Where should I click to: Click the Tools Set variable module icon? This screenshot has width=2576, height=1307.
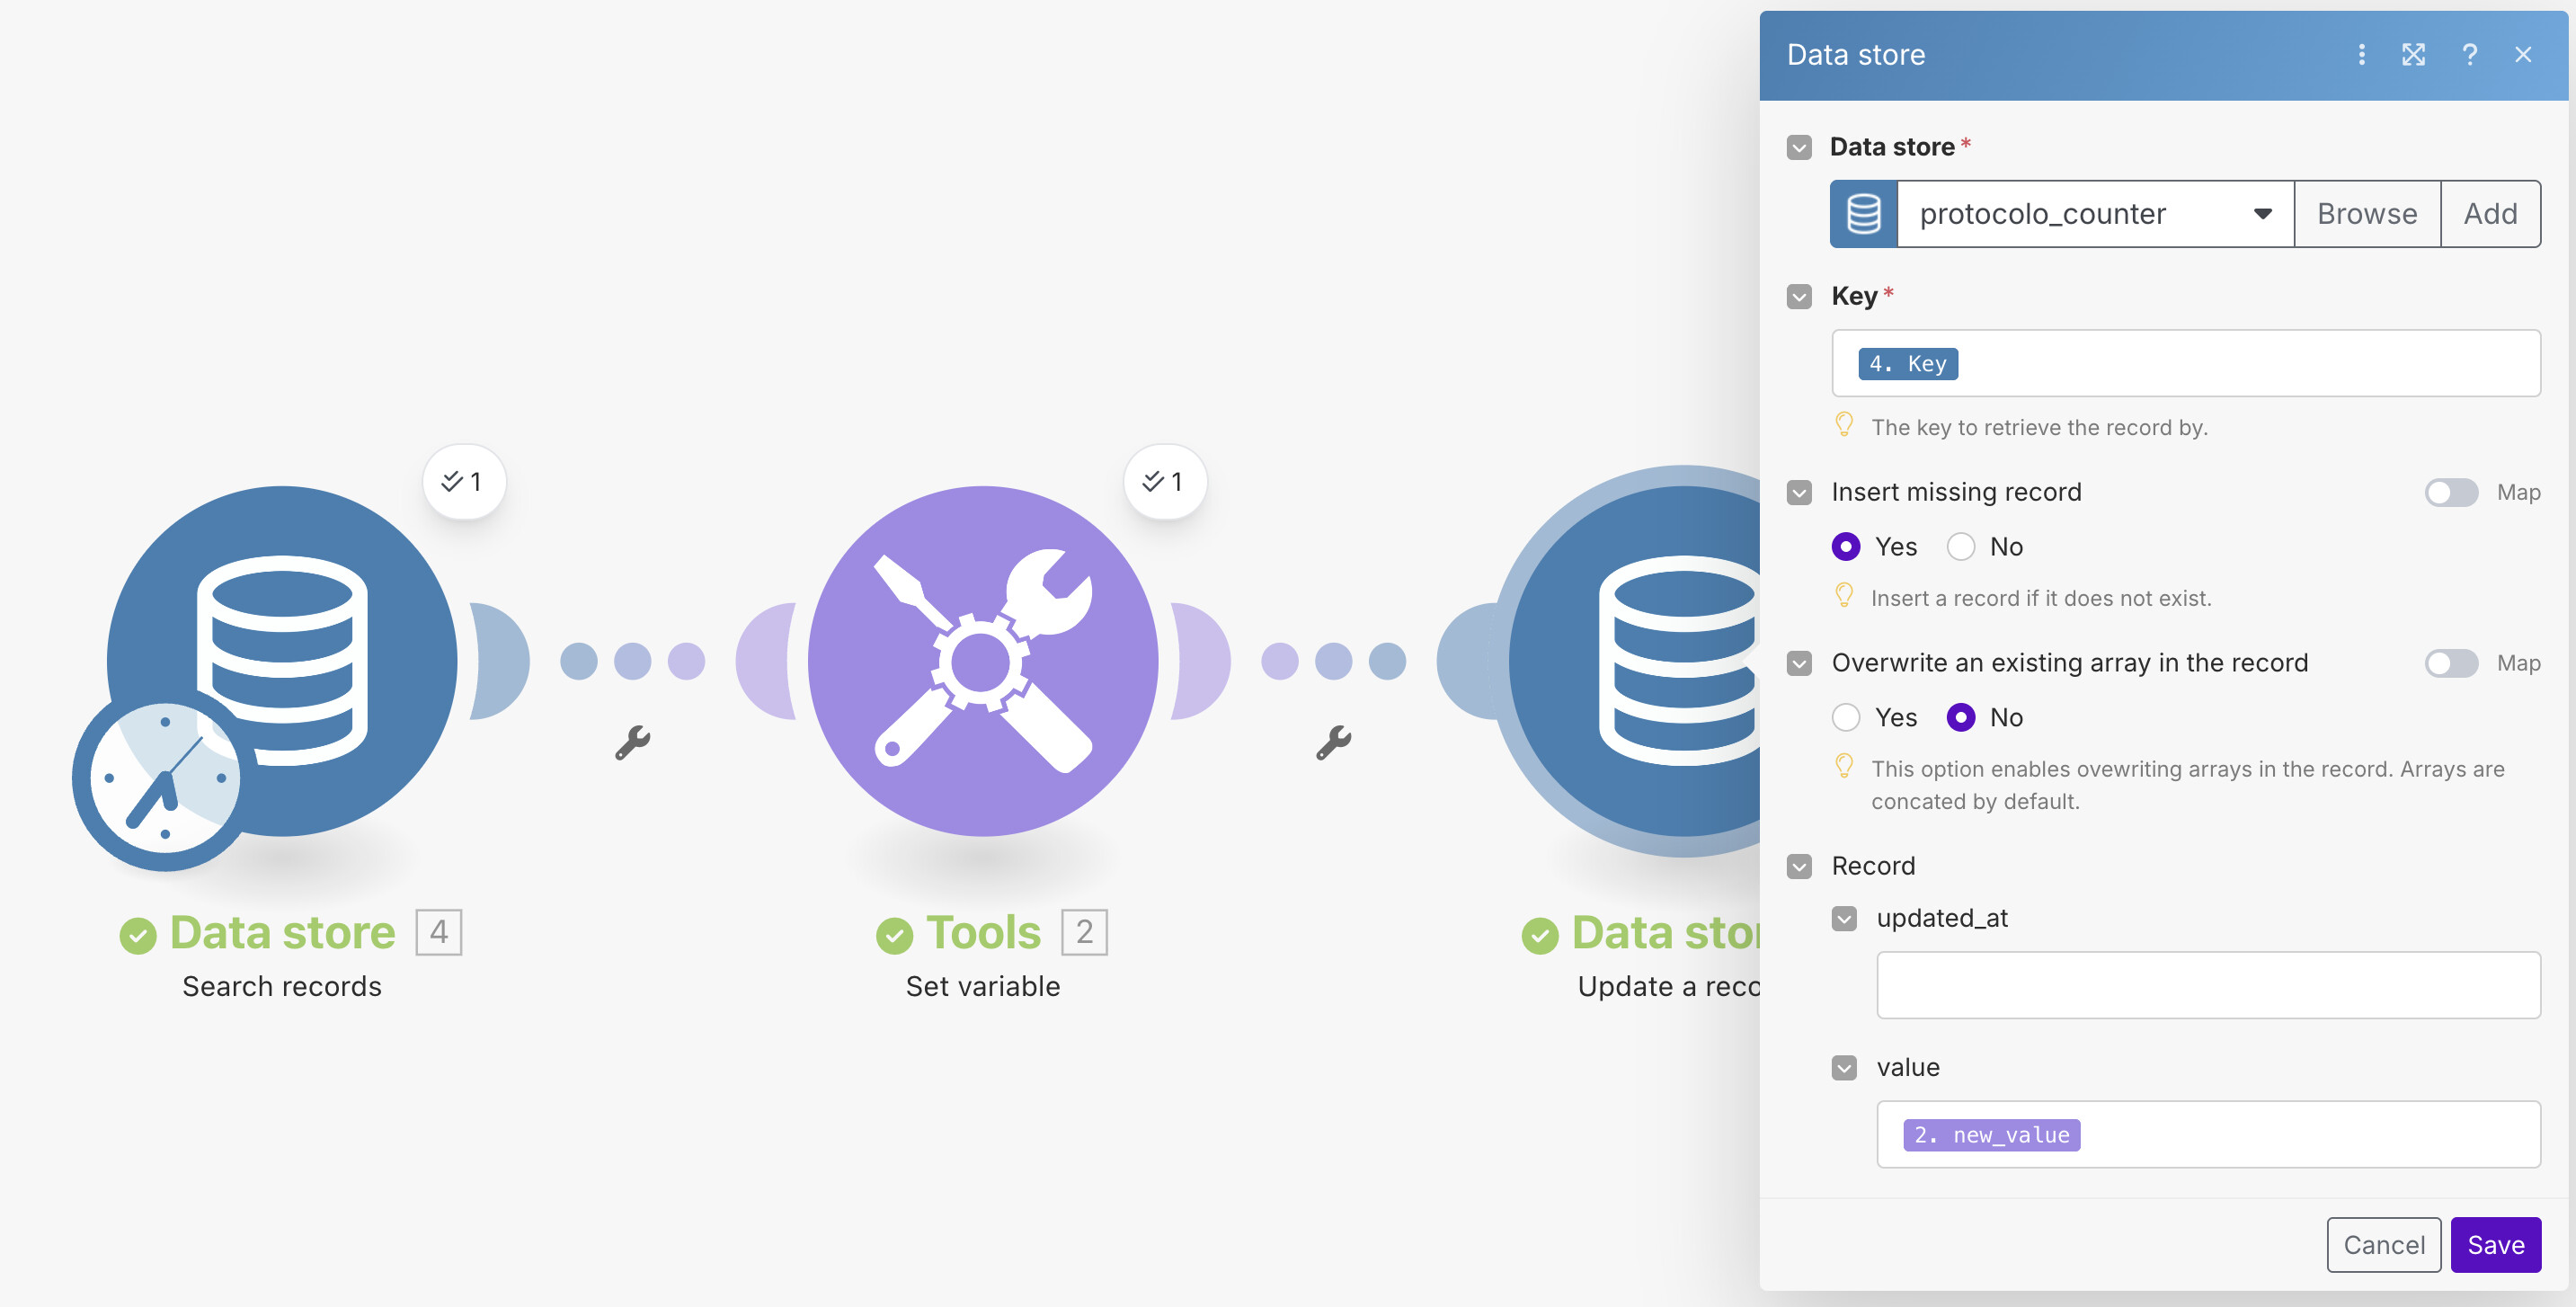982,661
